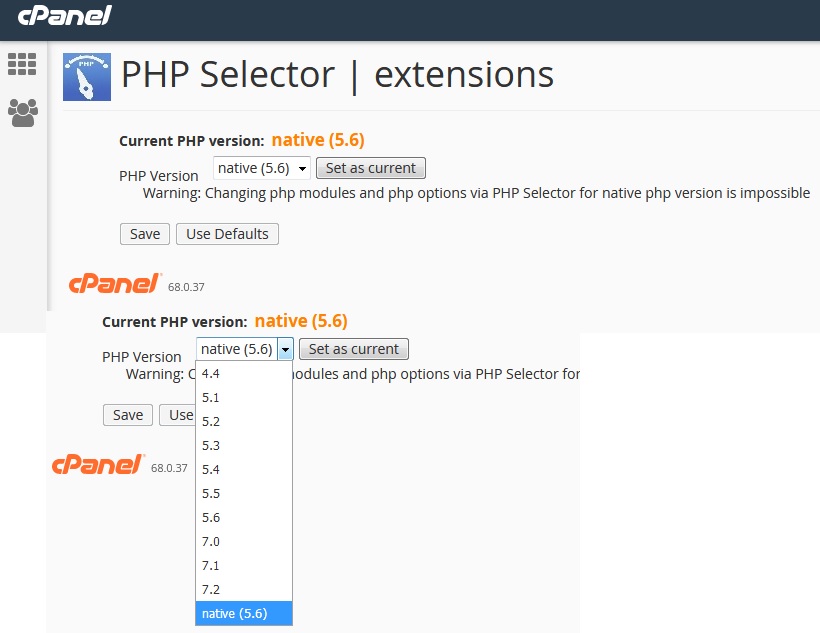
Task: Click the warning text ending in 'is impossible'
Action: pos(476,194)
